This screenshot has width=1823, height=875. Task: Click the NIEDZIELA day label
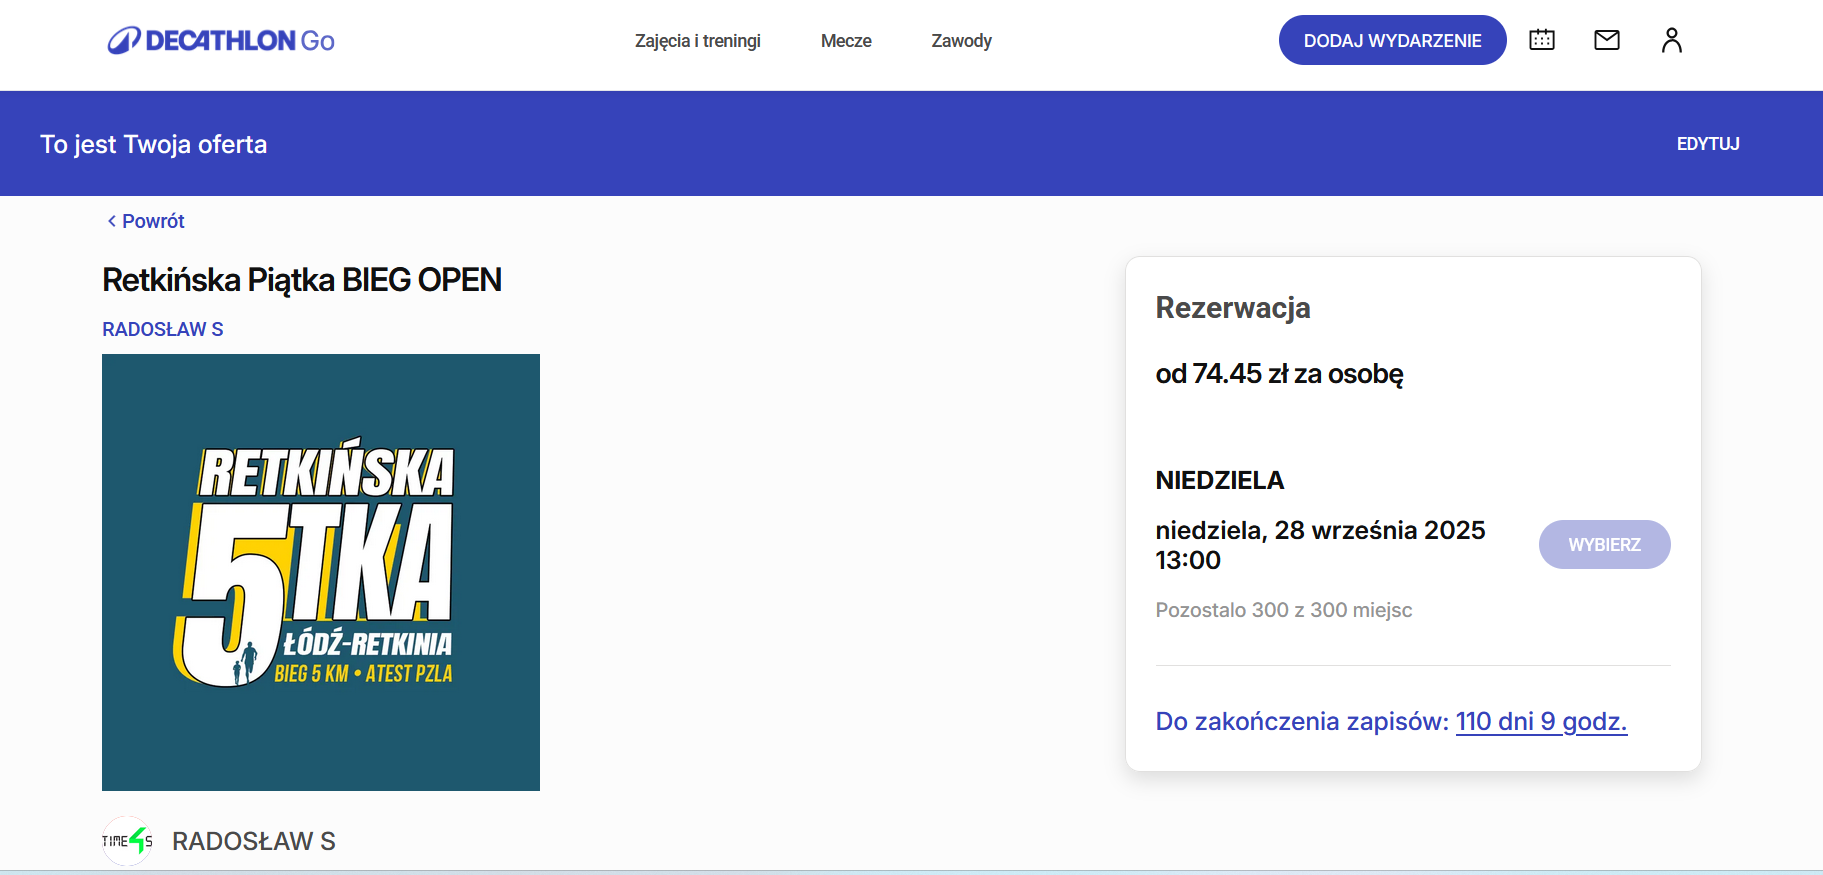pos(1220,481)
